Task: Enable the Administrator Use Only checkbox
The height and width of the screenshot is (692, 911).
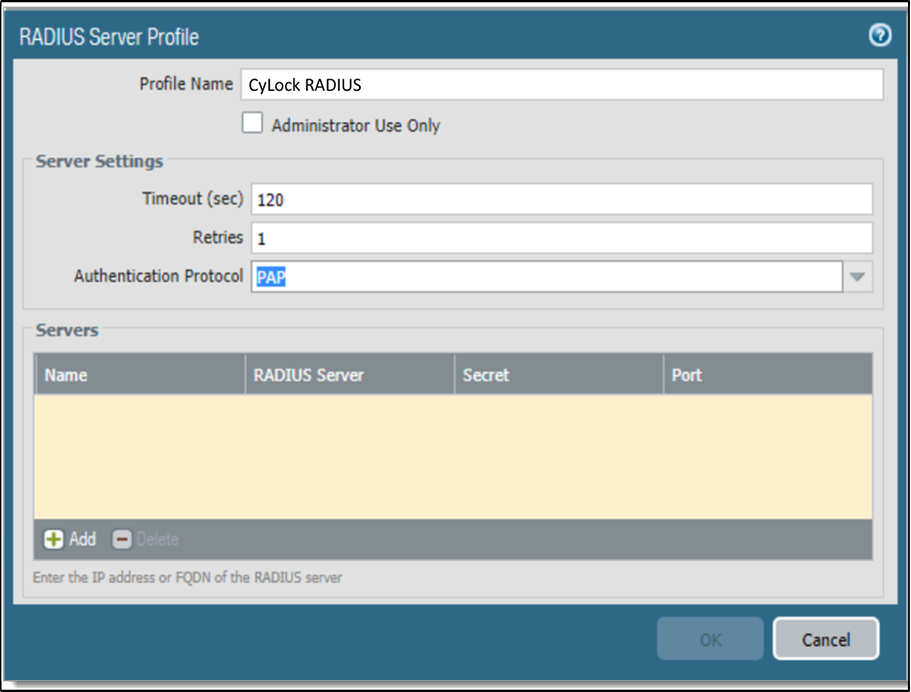Action: coord(253,124)
